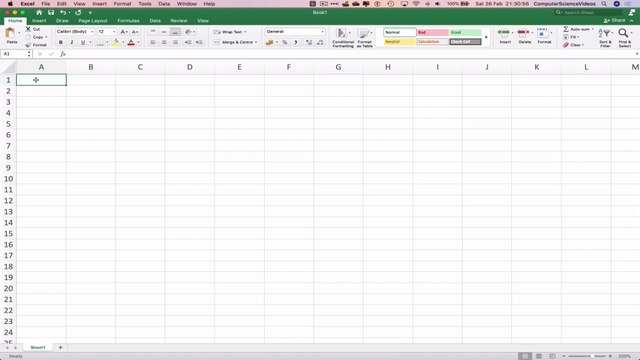Click the Paste clipboard icon
The width and height of the screenshot is (640, 360).
(11, 33)
